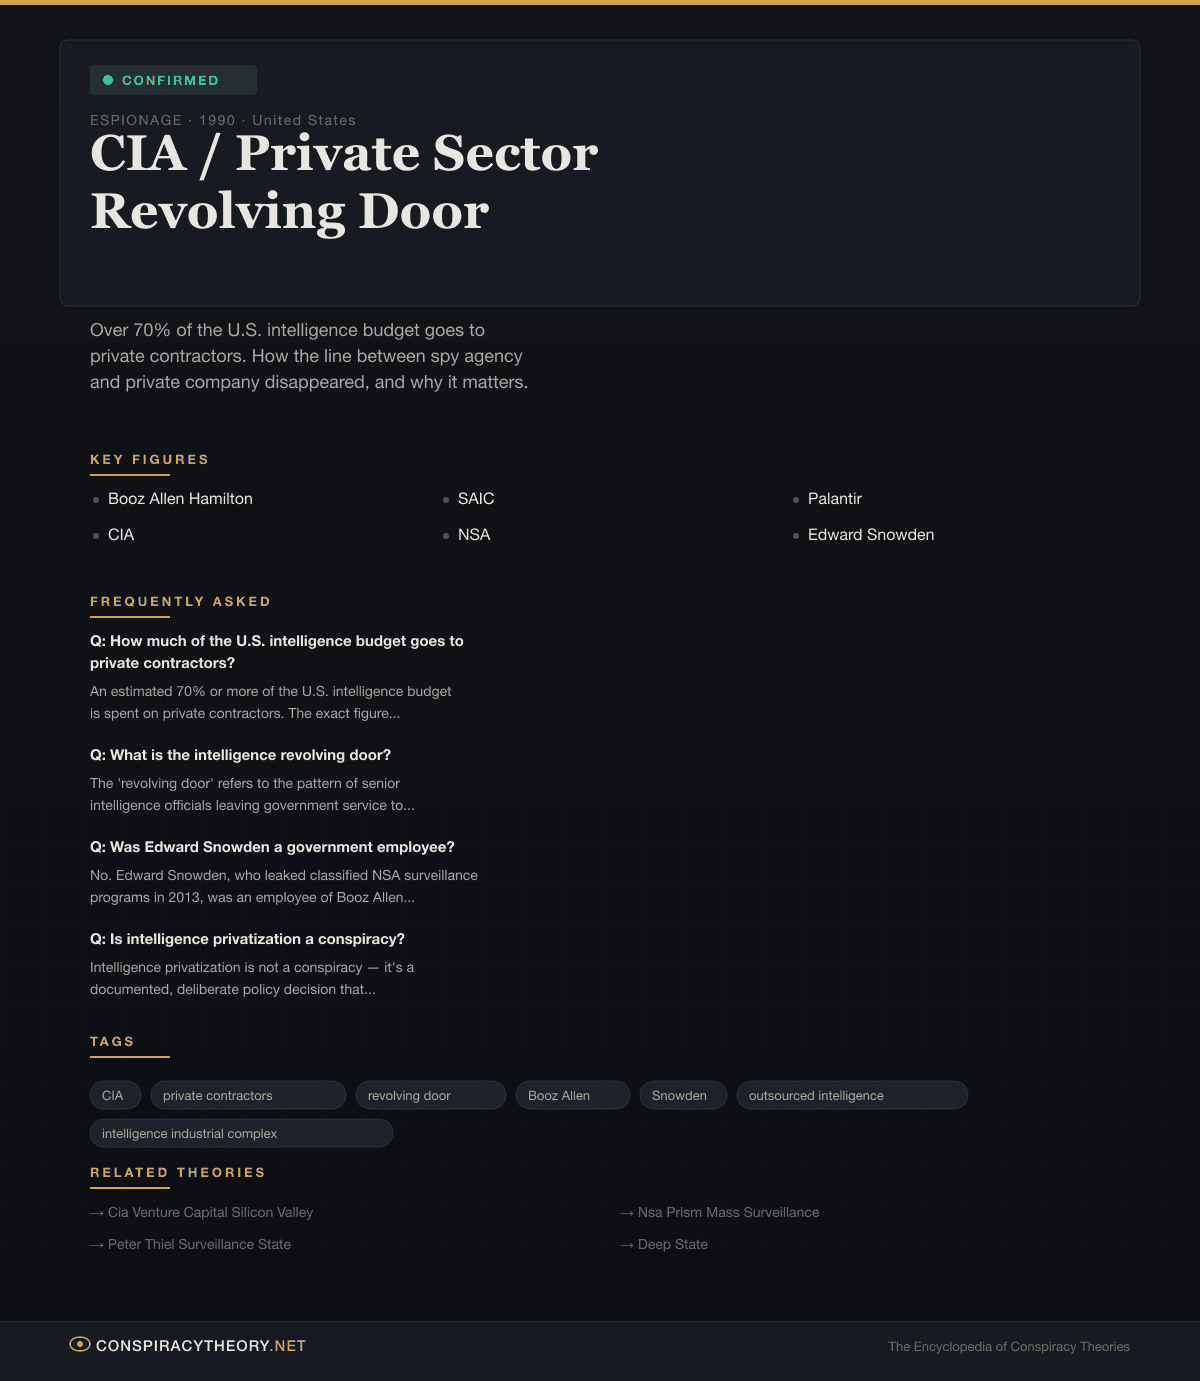
Task: Go to Nsa Prism Mass Surveillance theory
Action: [x=728, y=1212]
